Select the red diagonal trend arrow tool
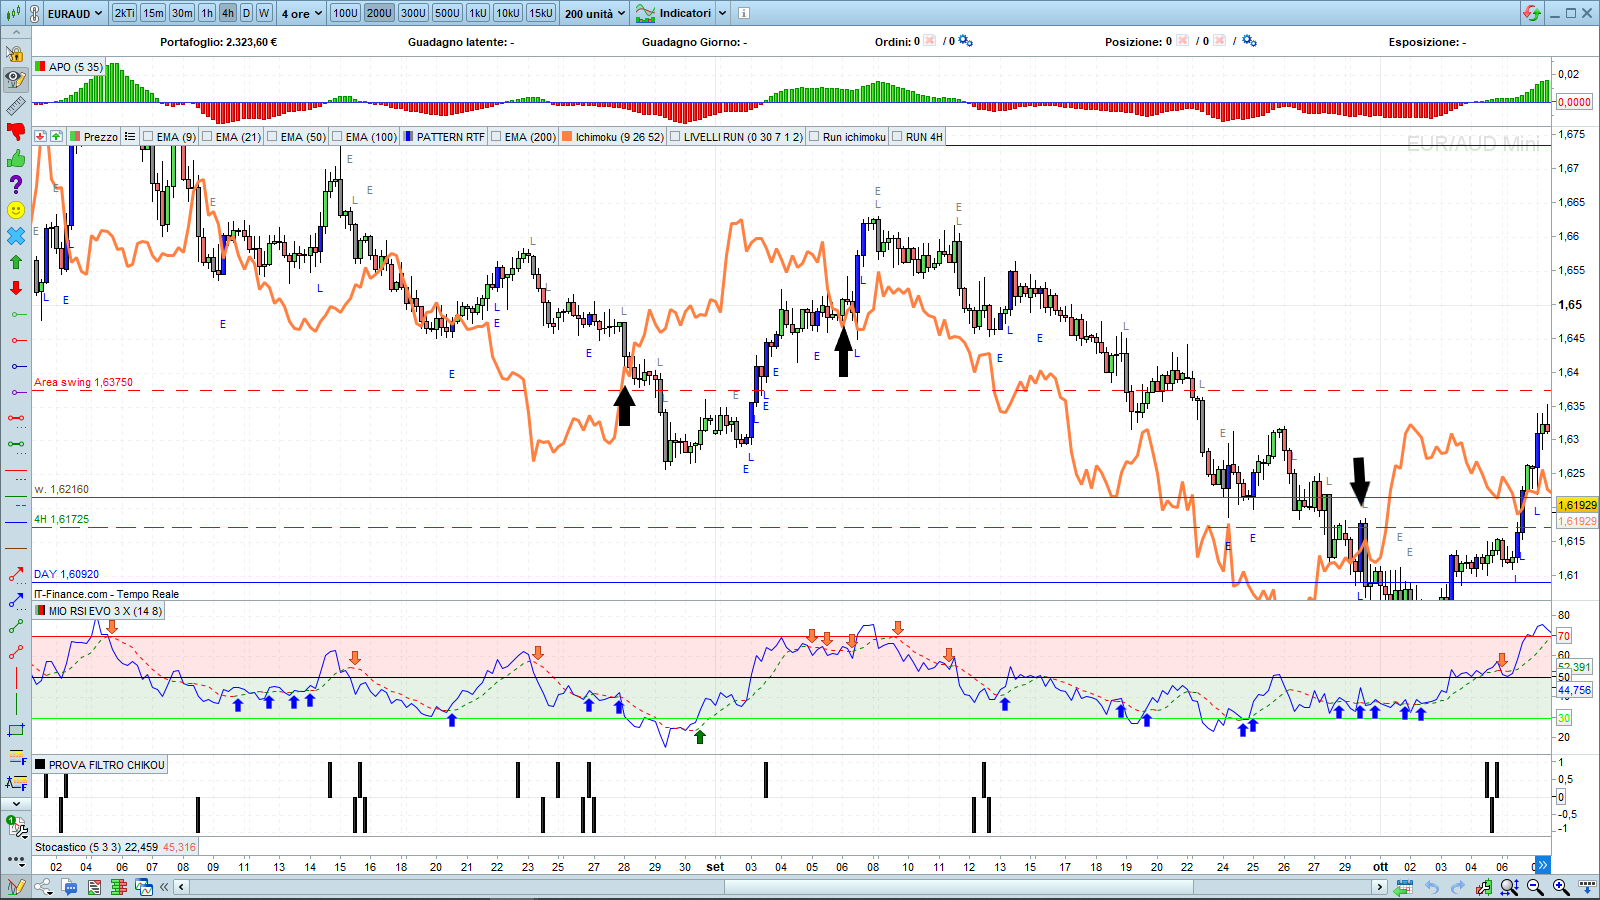The height and width of the screenshot is (900, 1600). (16, 574)
